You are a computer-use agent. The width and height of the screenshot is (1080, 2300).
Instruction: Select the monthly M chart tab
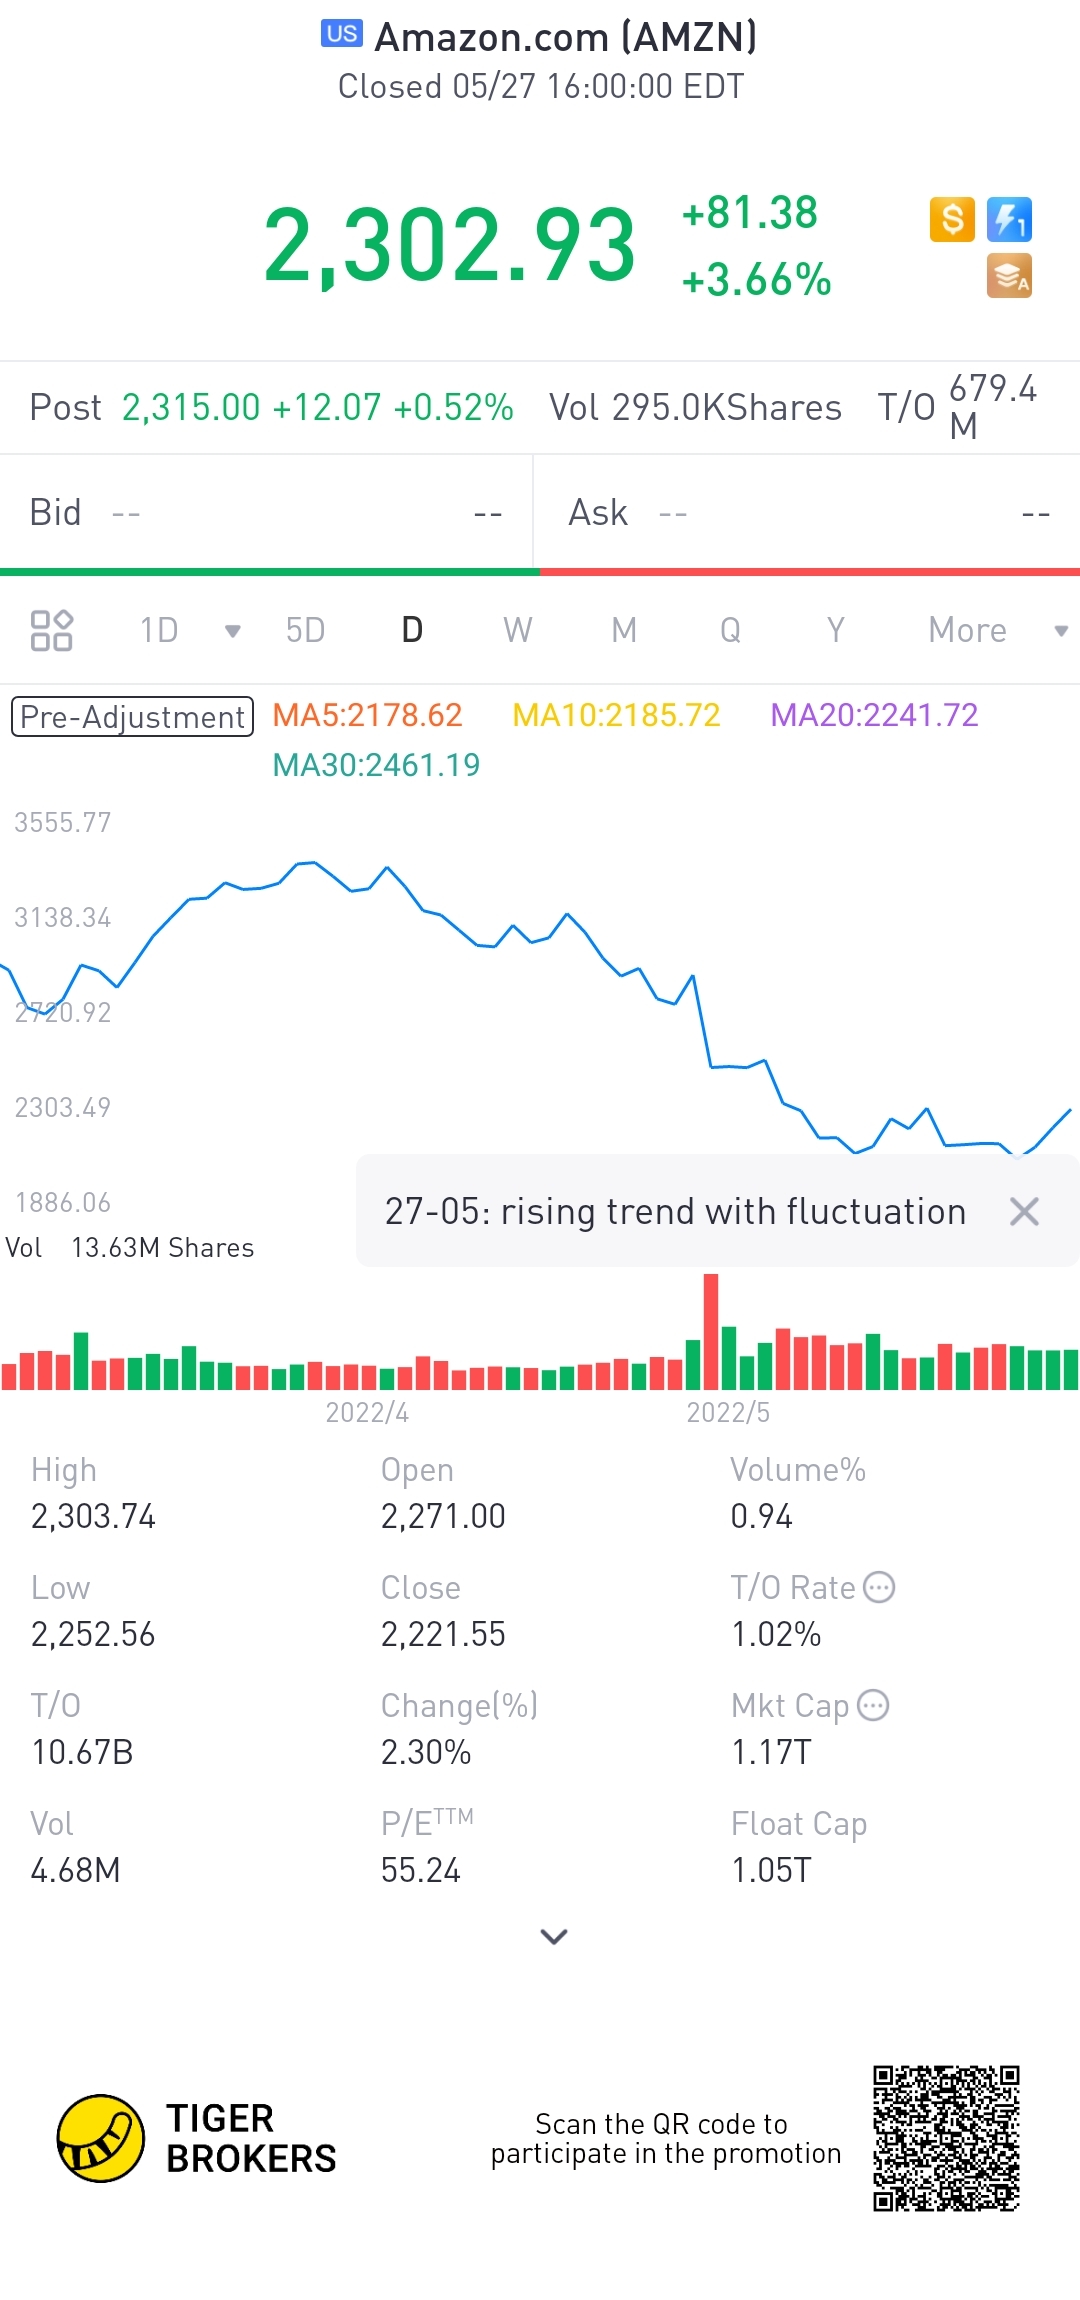click(624, 630)
